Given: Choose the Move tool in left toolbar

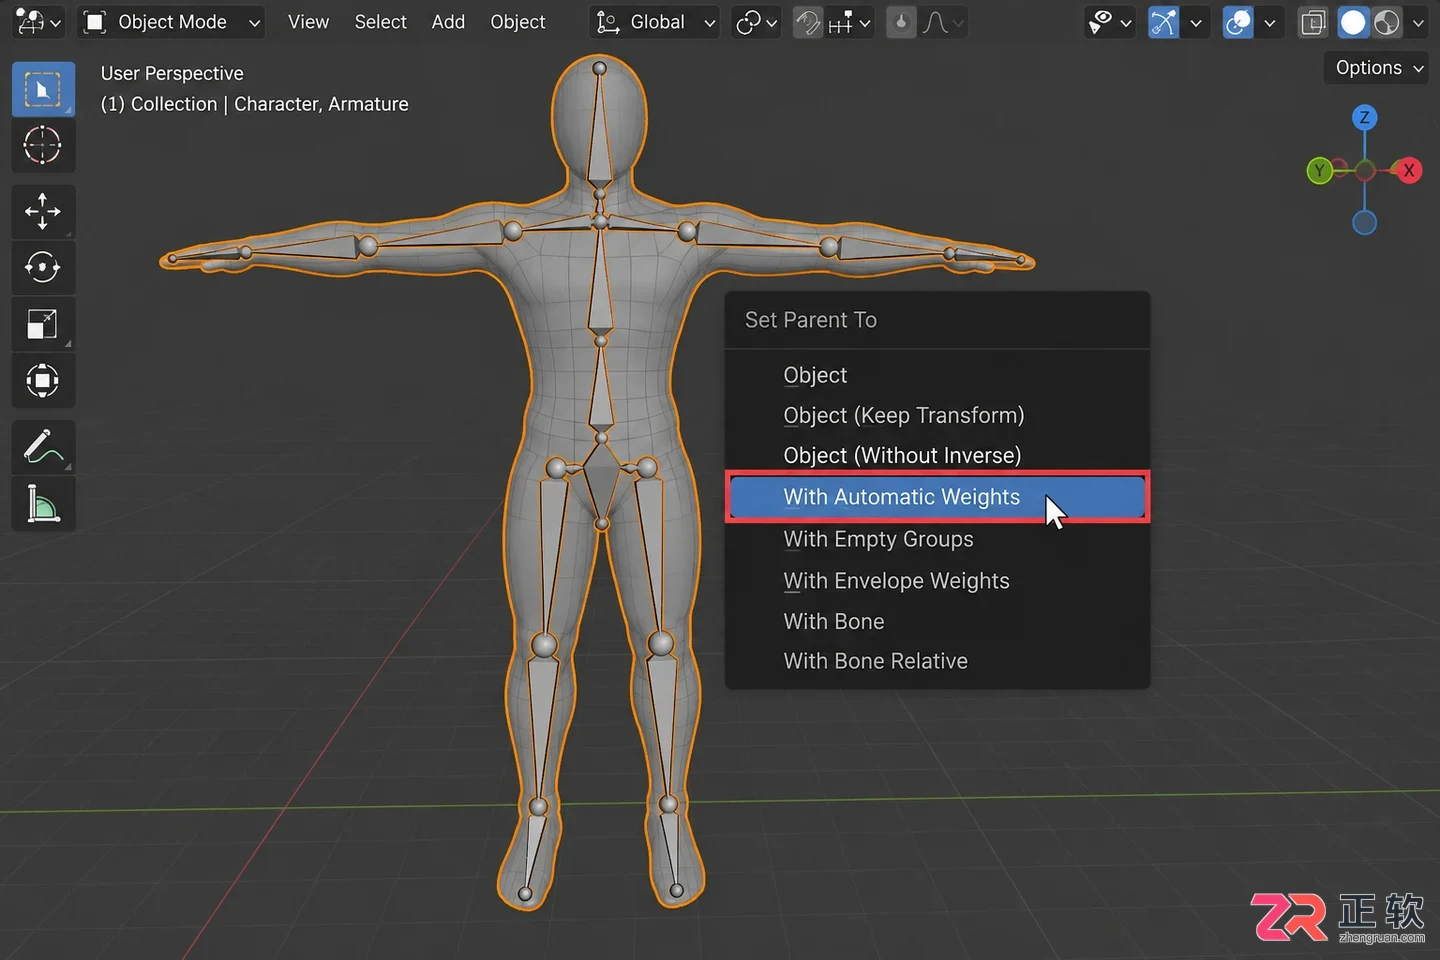Looking at the screenshot, I should (x=43, y=211).
